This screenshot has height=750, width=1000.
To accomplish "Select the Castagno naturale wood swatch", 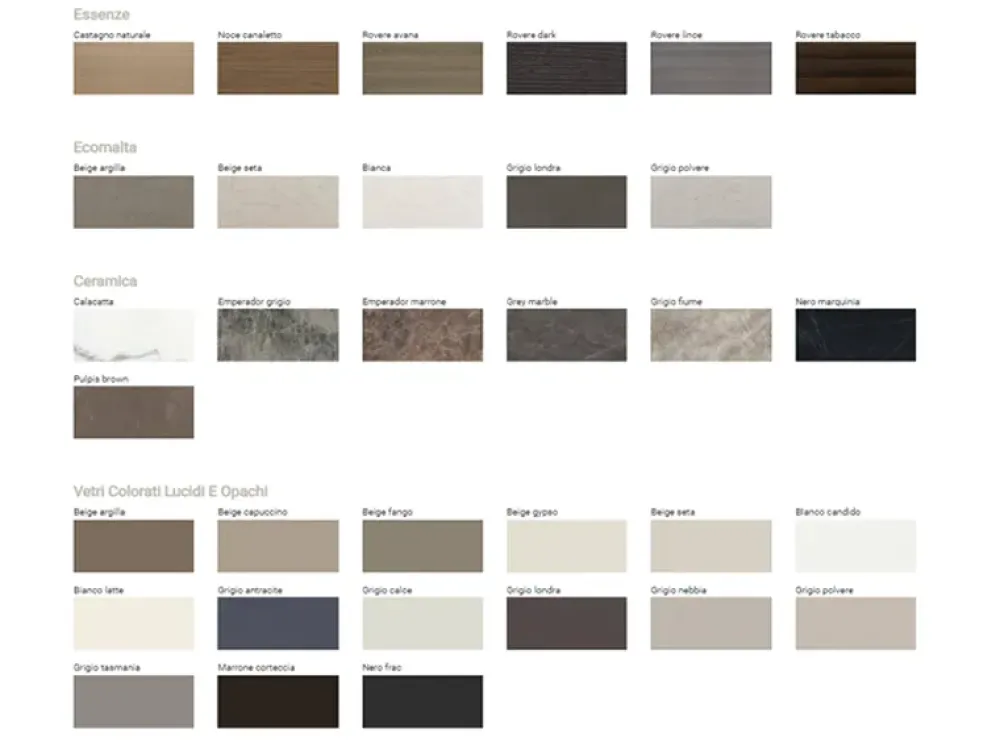I will [x=133, y=68].
